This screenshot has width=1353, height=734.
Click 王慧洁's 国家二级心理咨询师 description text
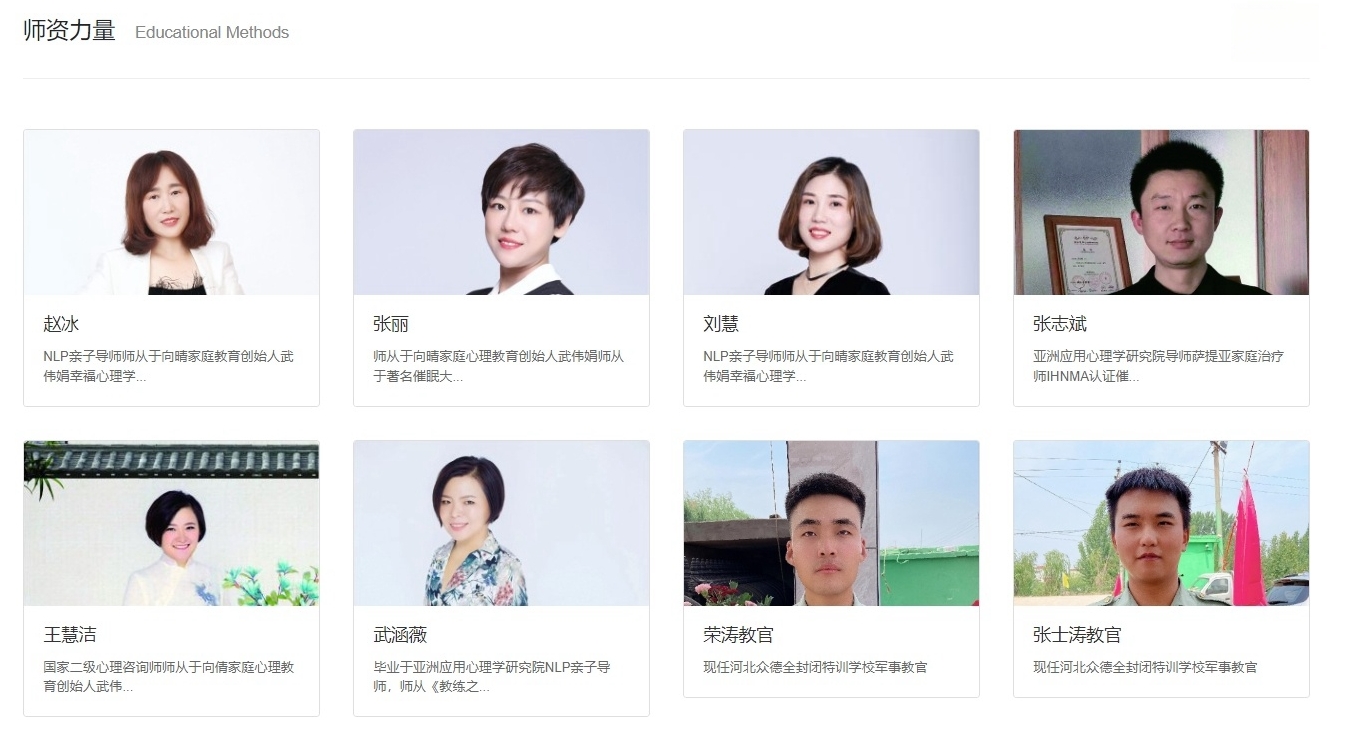click(x=168, y=677)
